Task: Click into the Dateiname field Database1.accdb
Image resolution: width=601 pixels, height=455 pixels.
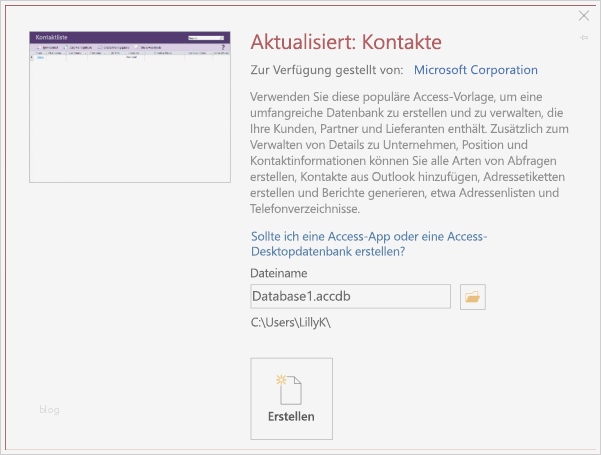Action: click(x=350, y=296)
